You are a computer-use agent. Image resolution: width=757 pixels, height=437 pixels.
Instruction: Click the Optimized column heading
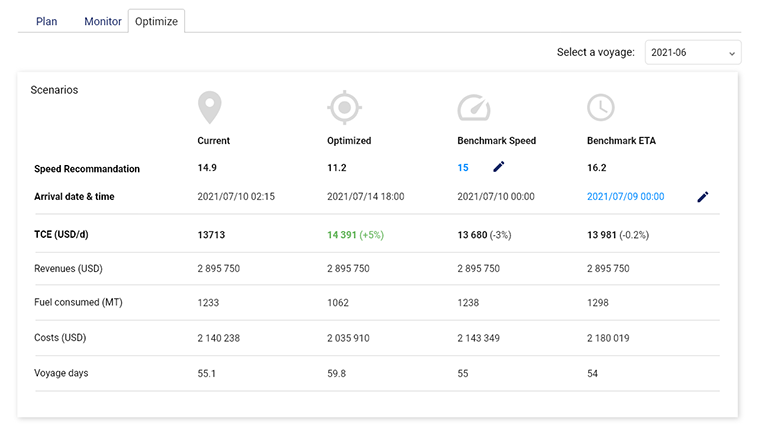pyautogui.click(x=349, y=141)
